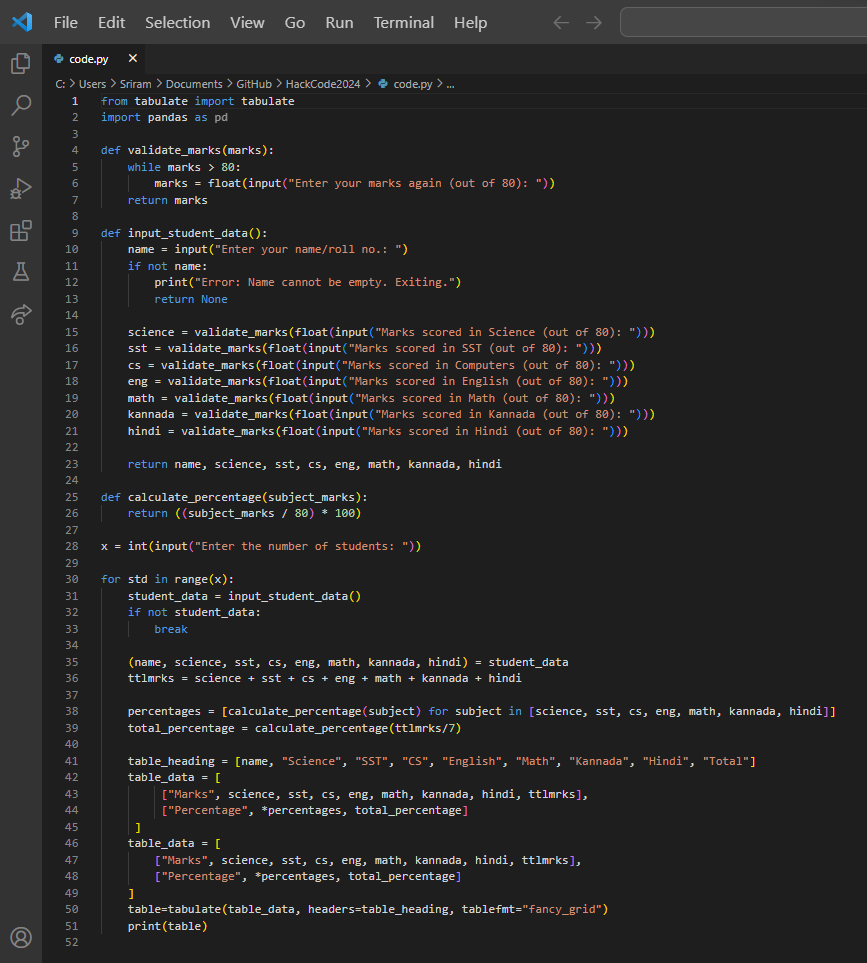Viewport: 867px width, 963px height.
Task: Open the Edit menu
Action: [x=111, y=23]
